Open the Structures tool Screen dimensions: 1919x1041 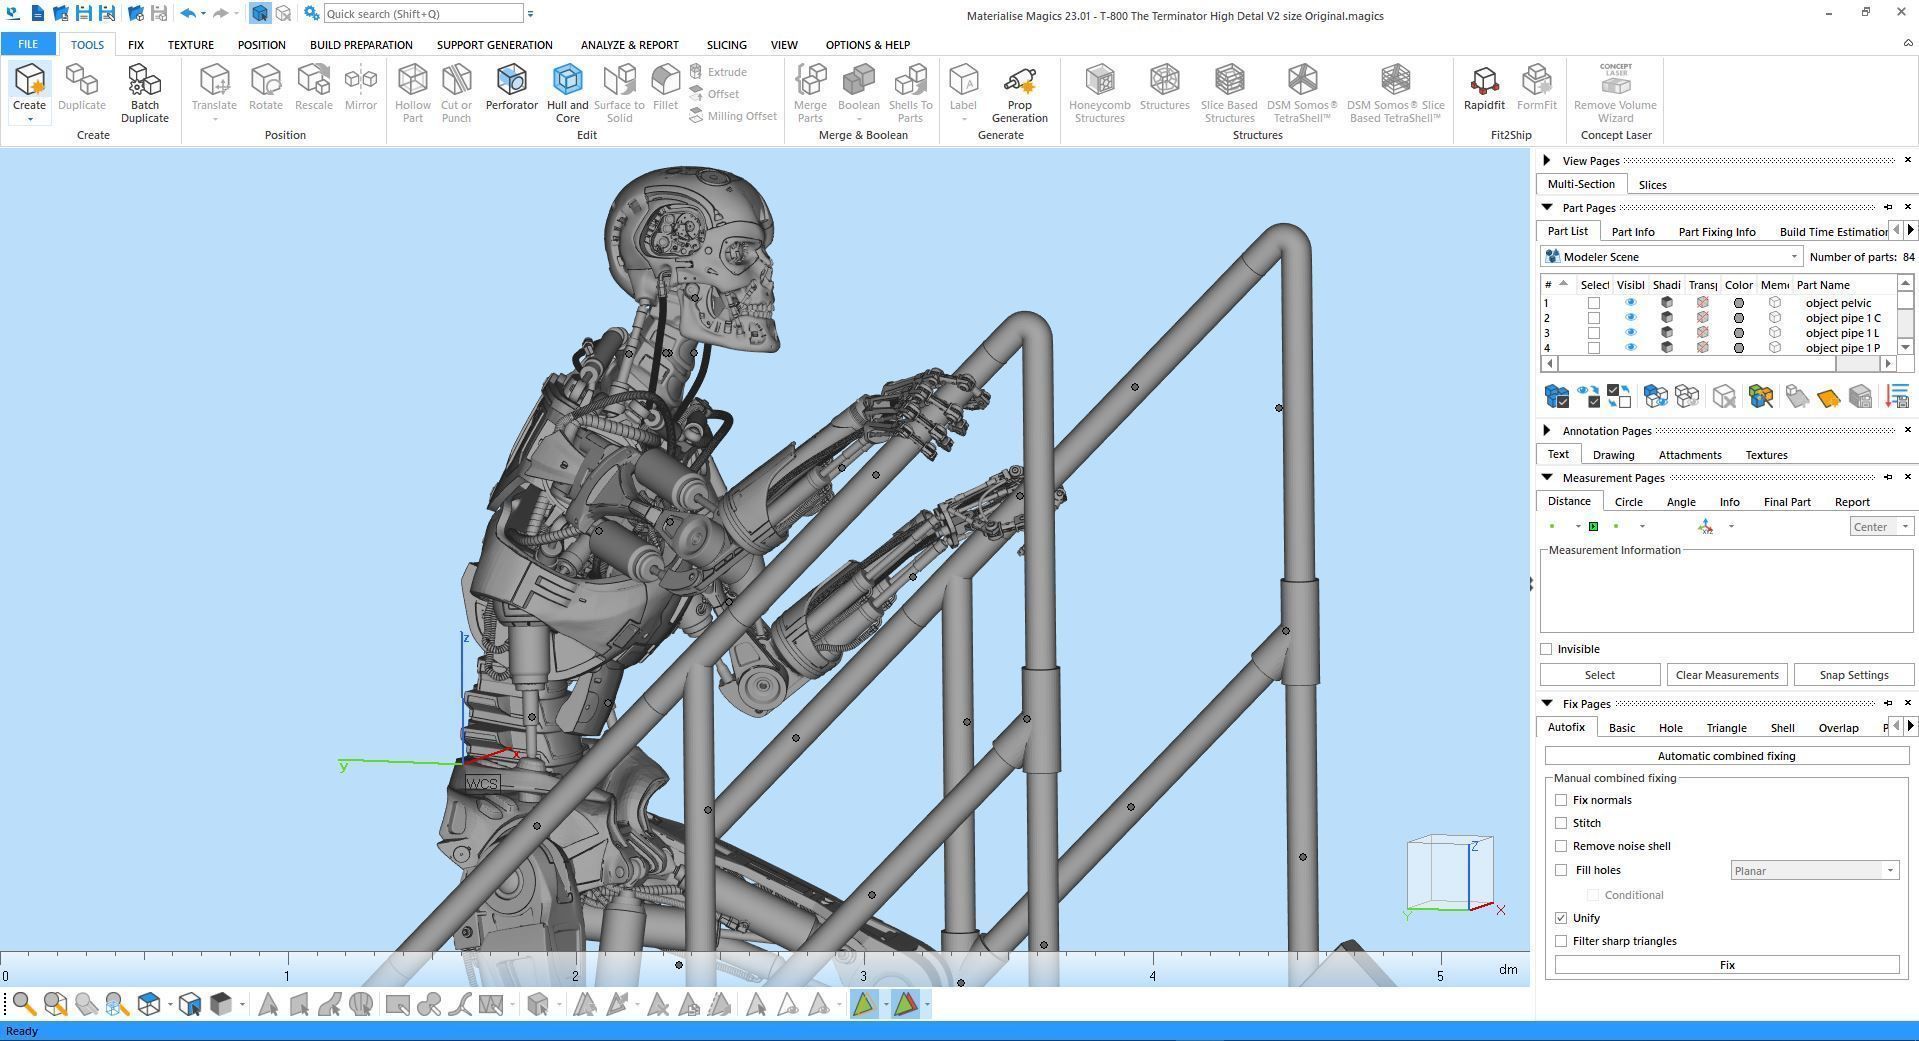point(1164,88)
